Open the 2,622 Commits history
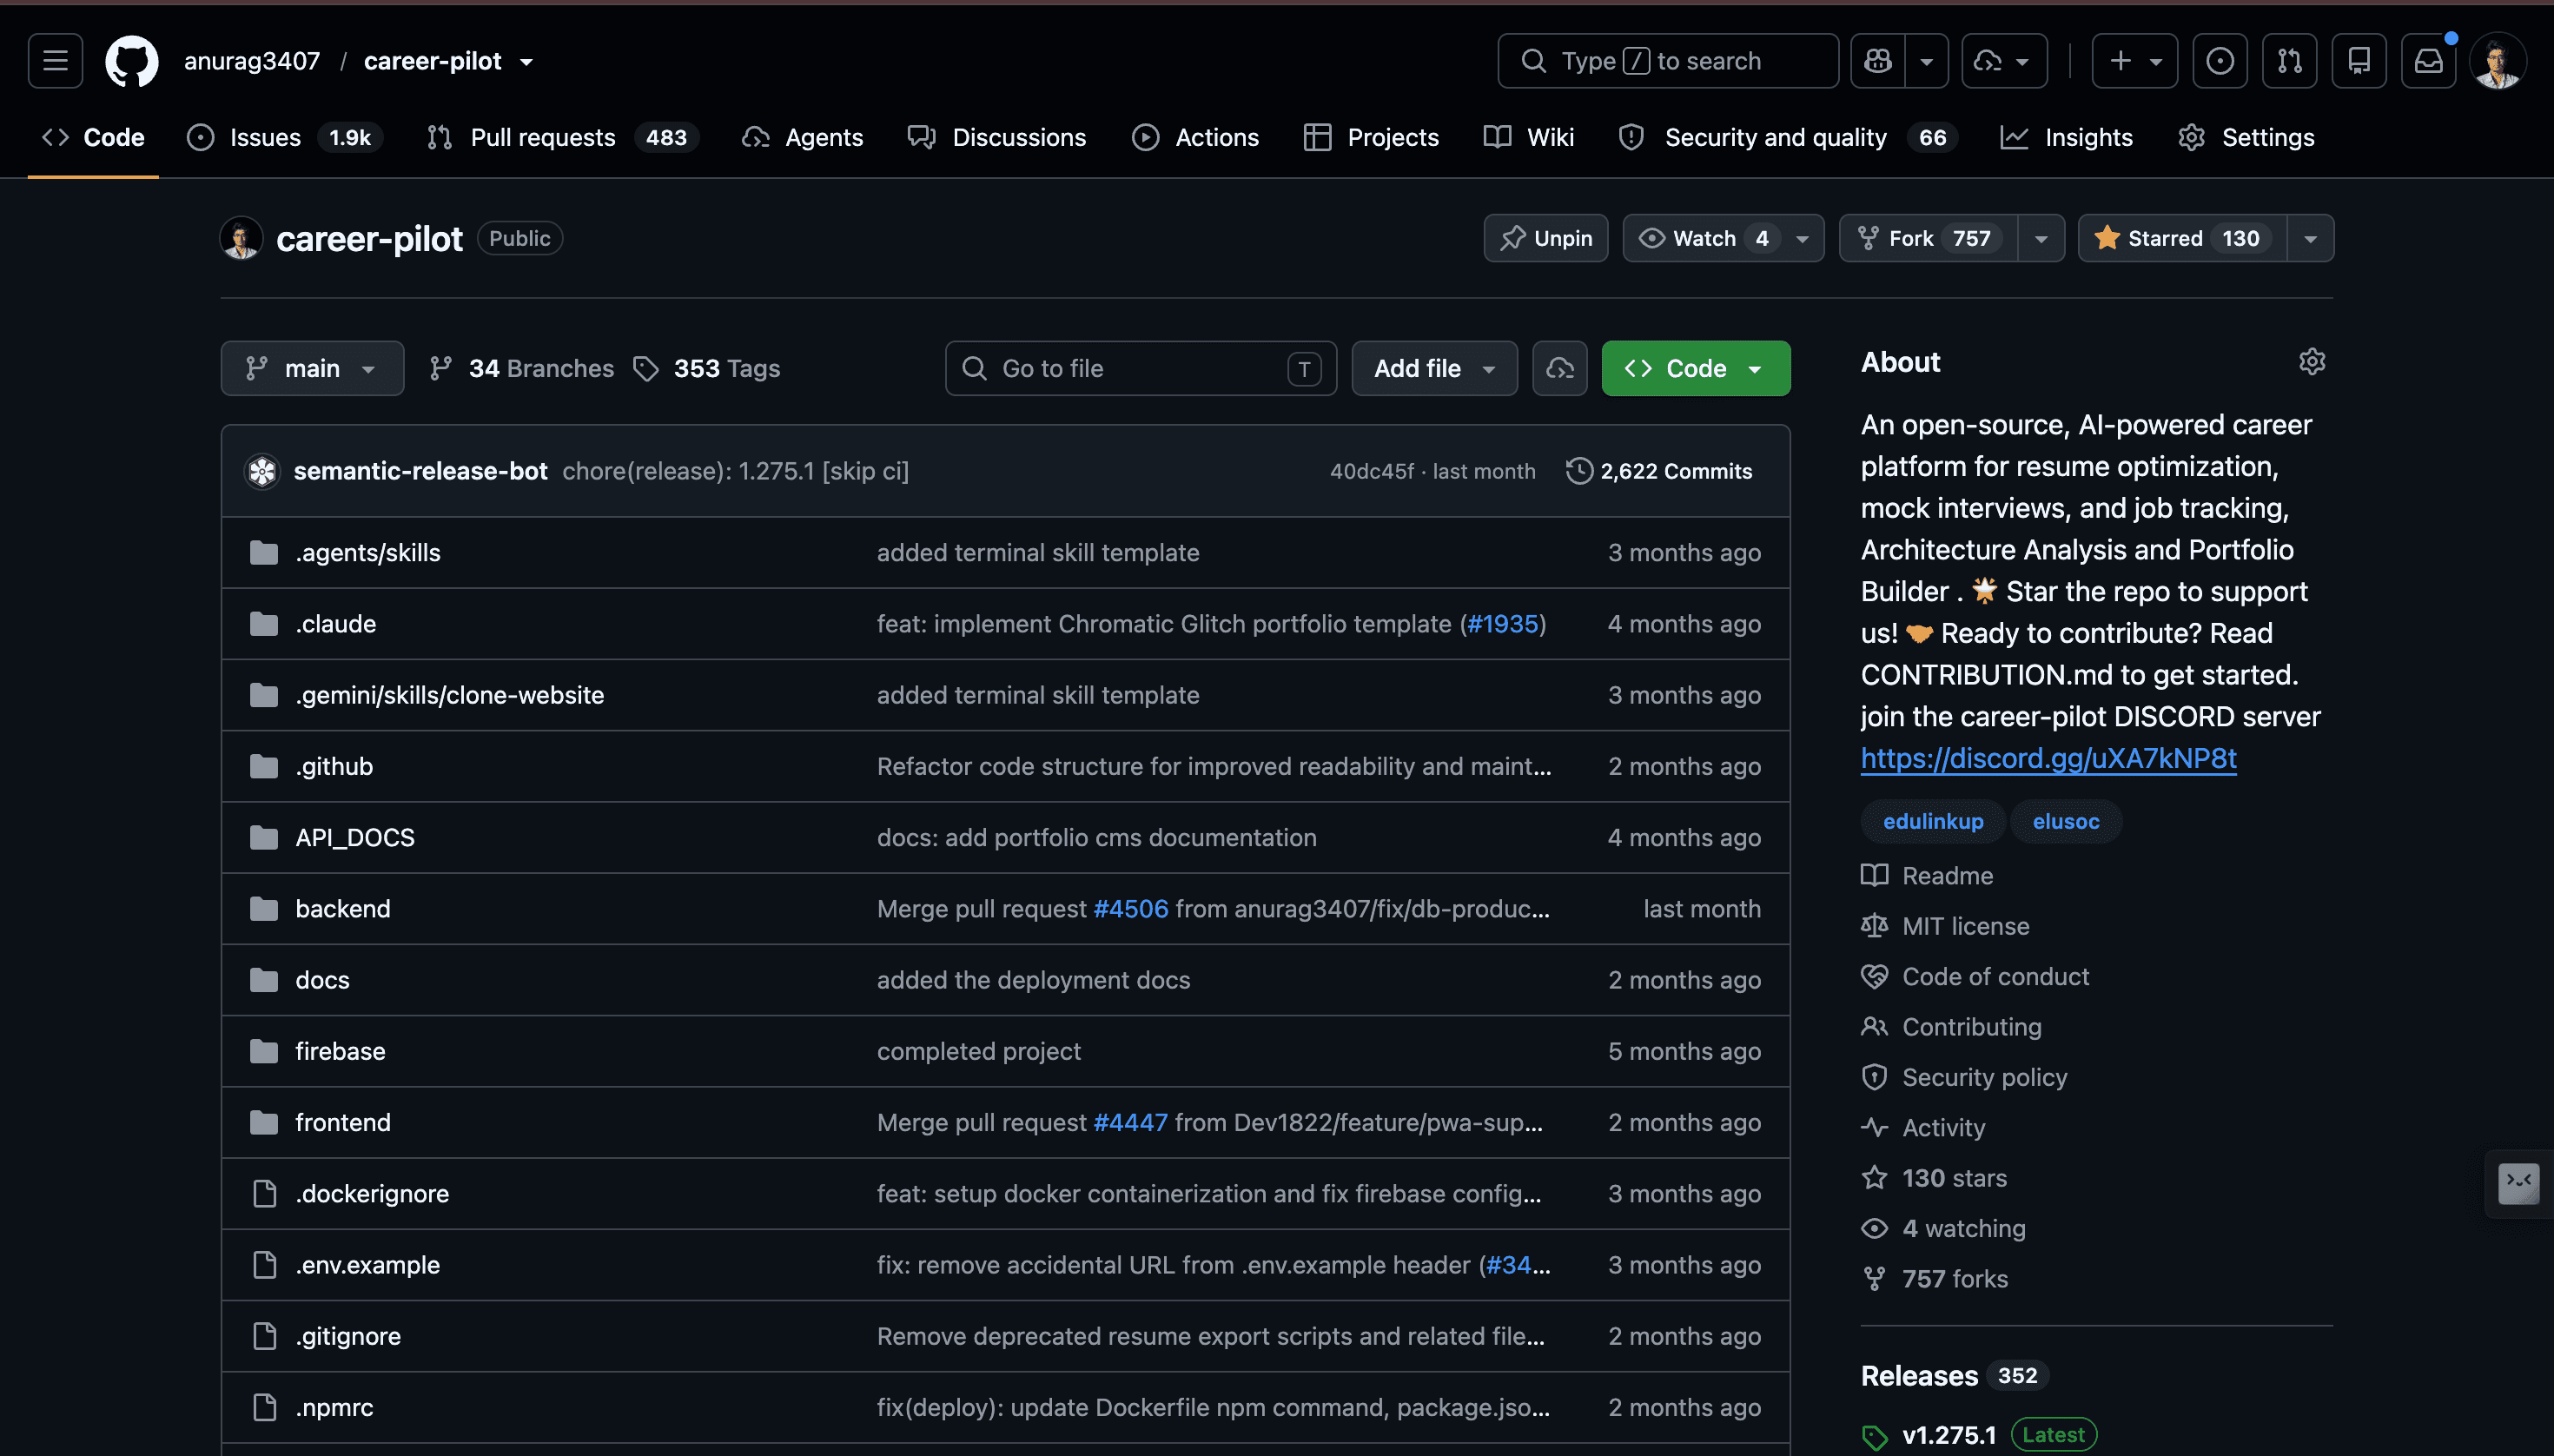Image resolution: width=2554 pixels, height=1456 pixels. tap(1659, 471)
